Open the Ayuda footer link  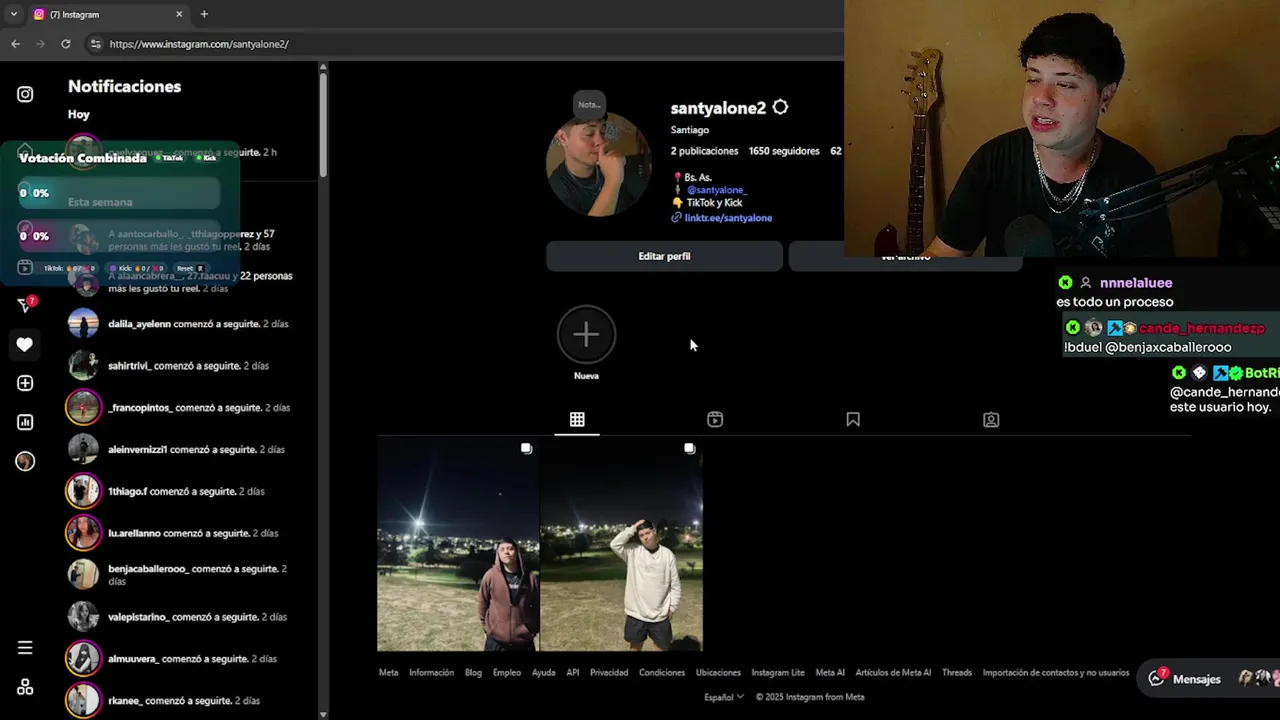click(543, 673)
